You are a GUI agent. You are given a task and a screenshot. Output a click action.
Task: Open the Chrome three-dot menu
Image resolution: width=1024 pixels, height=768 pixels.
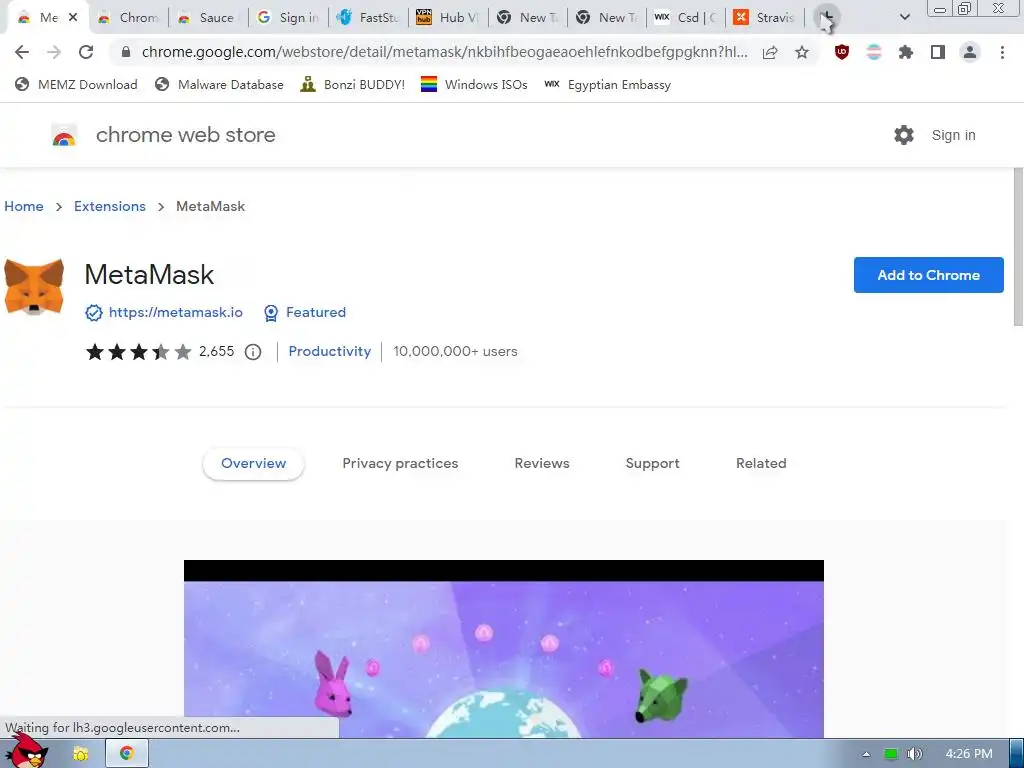[1002, 52]
